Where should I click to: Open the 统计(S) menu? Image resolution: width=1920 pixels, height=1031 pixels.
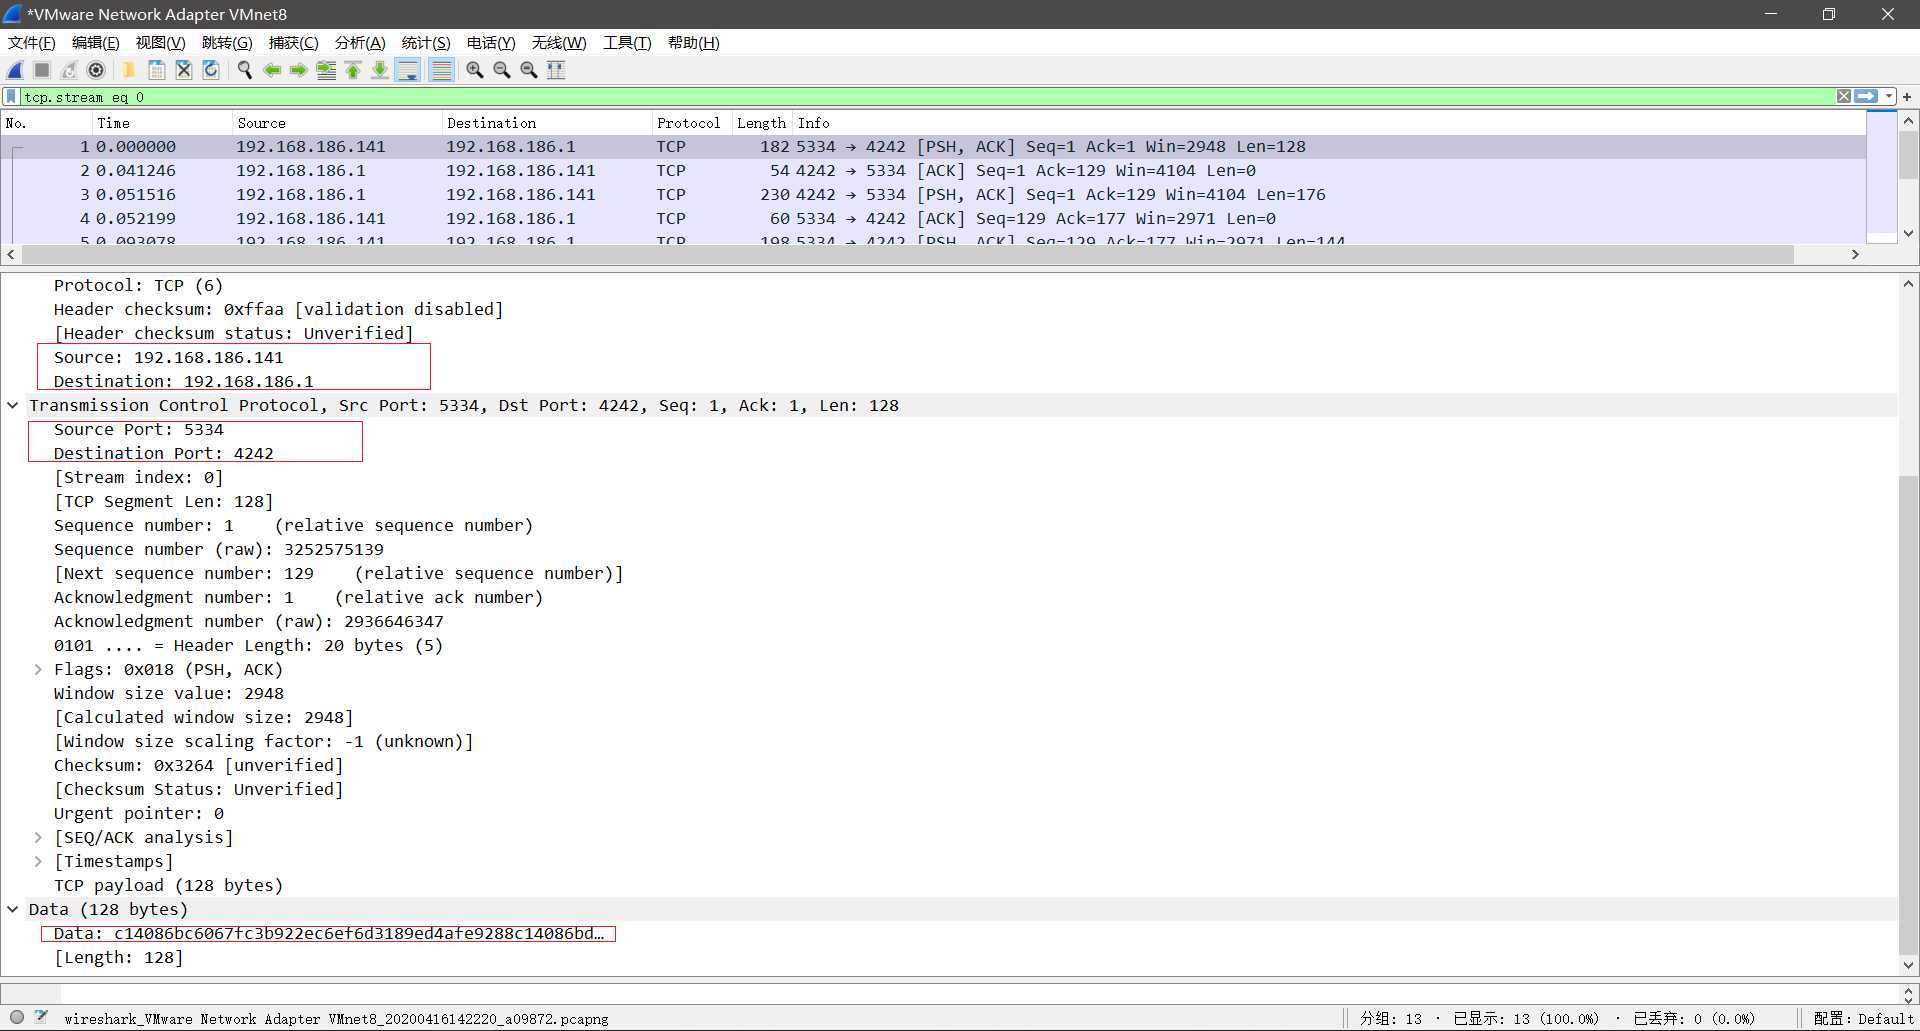click(426, 43)
